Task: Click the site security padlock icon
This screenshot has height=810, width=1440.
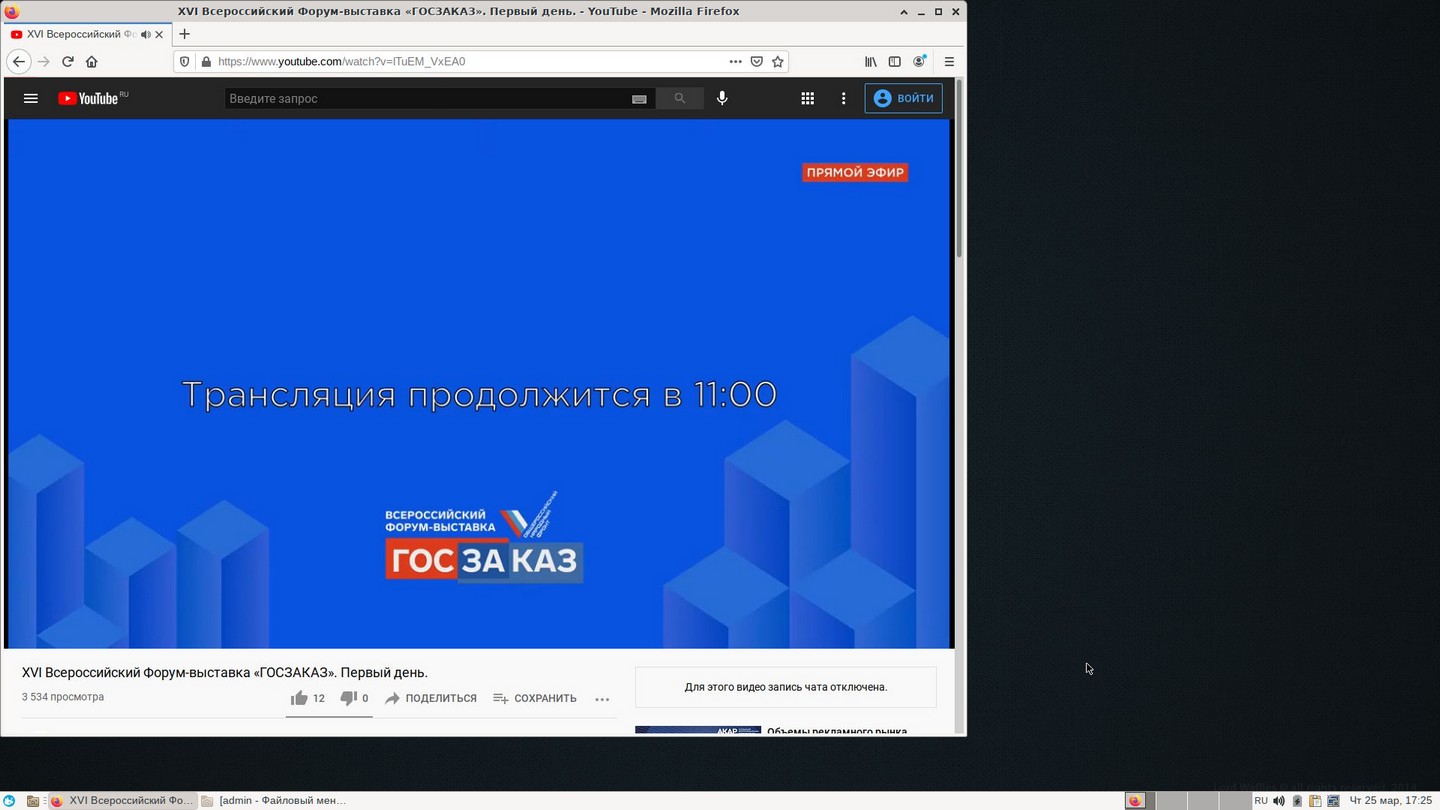Action: [206, 61]
